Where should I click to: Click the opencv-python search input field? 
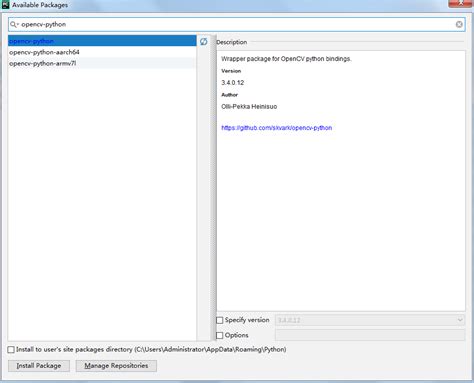click(x=237, y=24)
